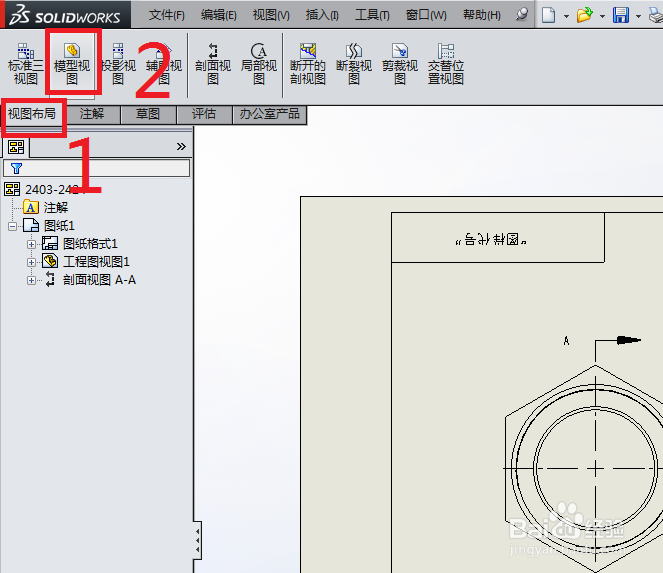Click the 工程图视图1 icon in the tree
663x573 pixels.
[x=50, y=261]
